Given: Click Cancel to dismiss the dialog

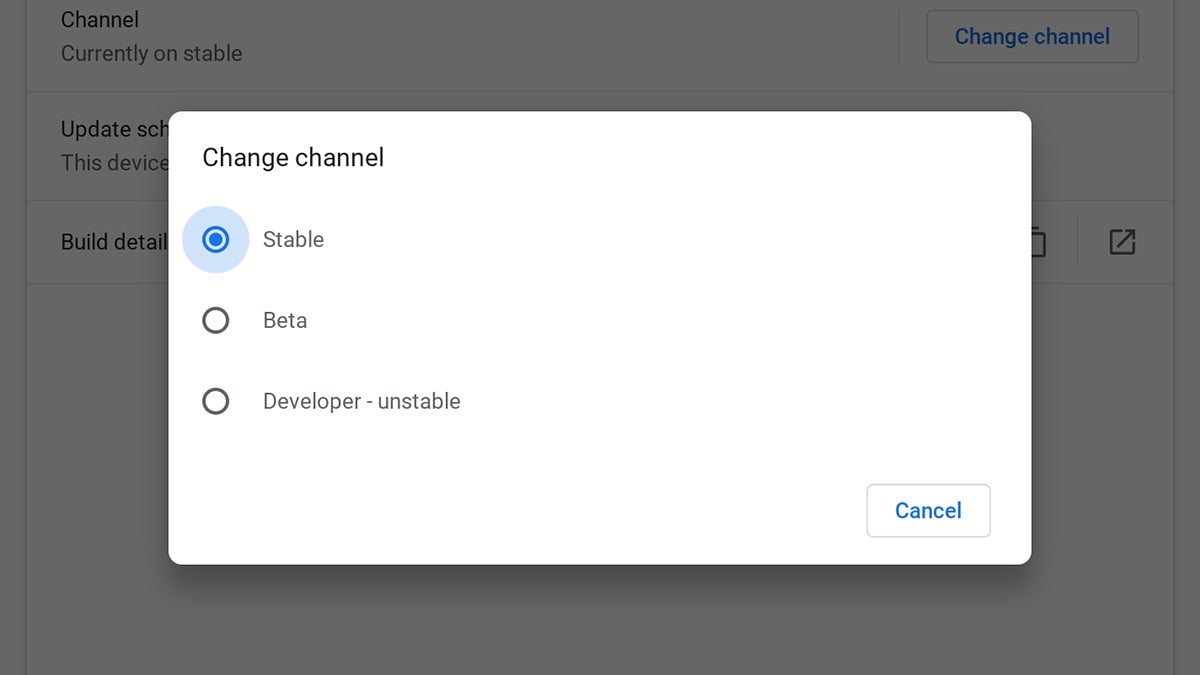Looking at the screenshot, I should [x=928, y=510].
